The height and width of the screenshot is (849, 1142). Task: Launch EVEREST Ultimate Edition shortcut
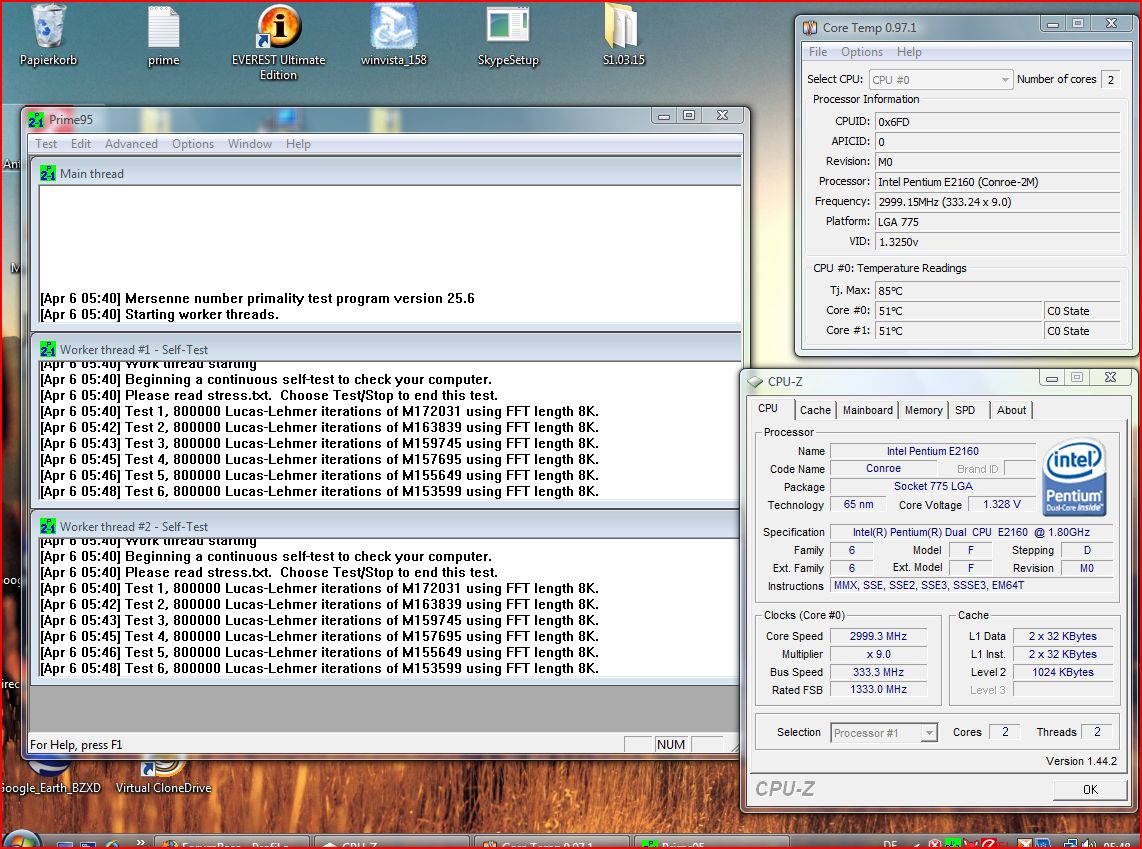pyautogui.click(x=278, y=42)
